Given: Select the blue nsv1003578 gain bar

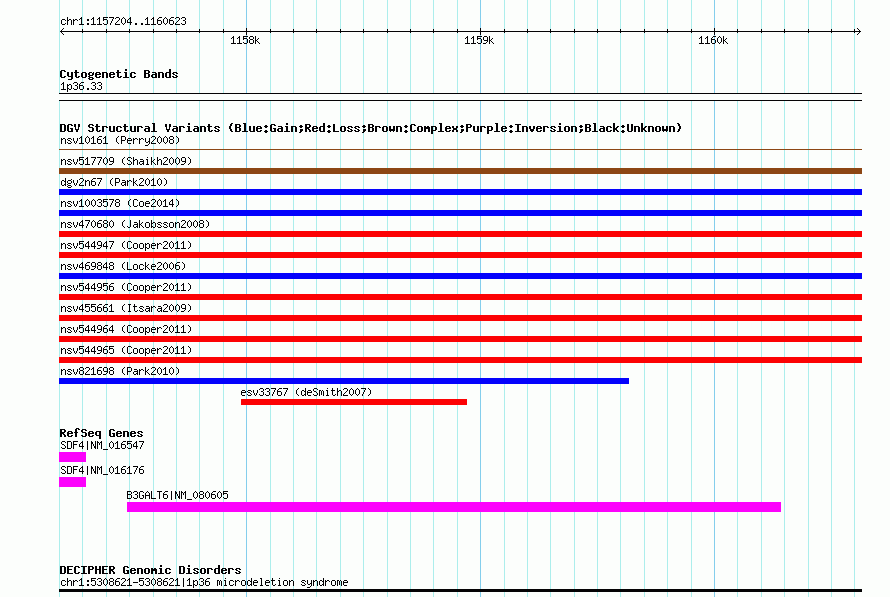Looking at the screenshot, I should click(460, 213).
